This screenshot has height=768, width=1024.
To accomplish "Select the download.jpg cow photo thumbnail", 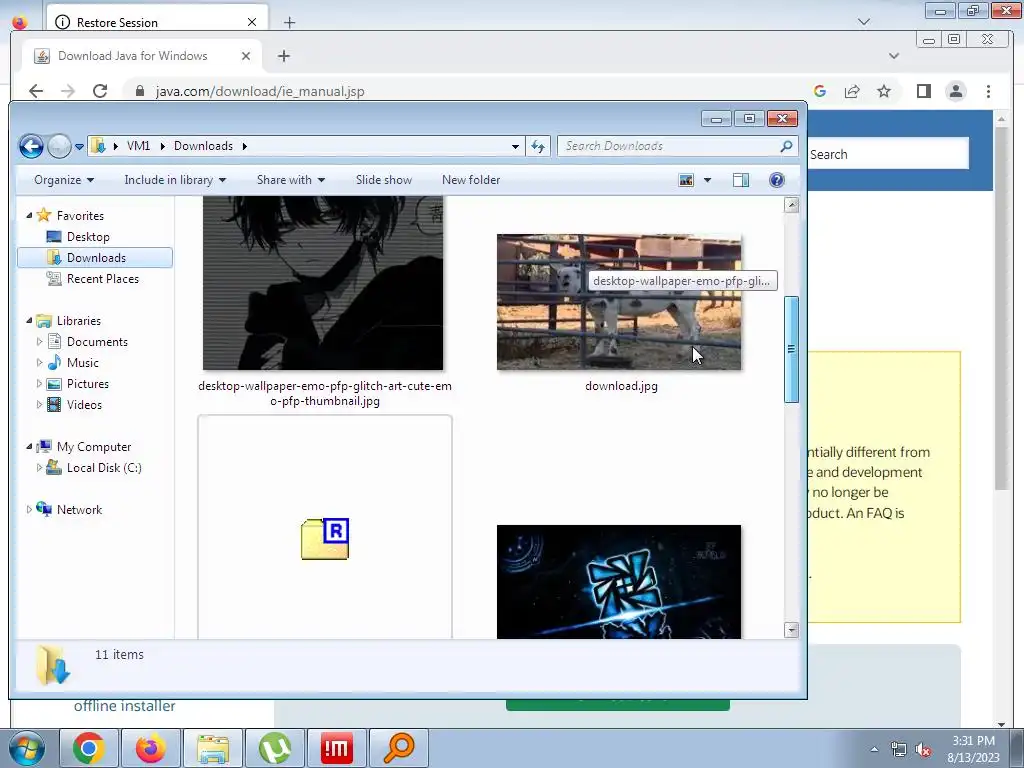I will [x=618, y=302].
